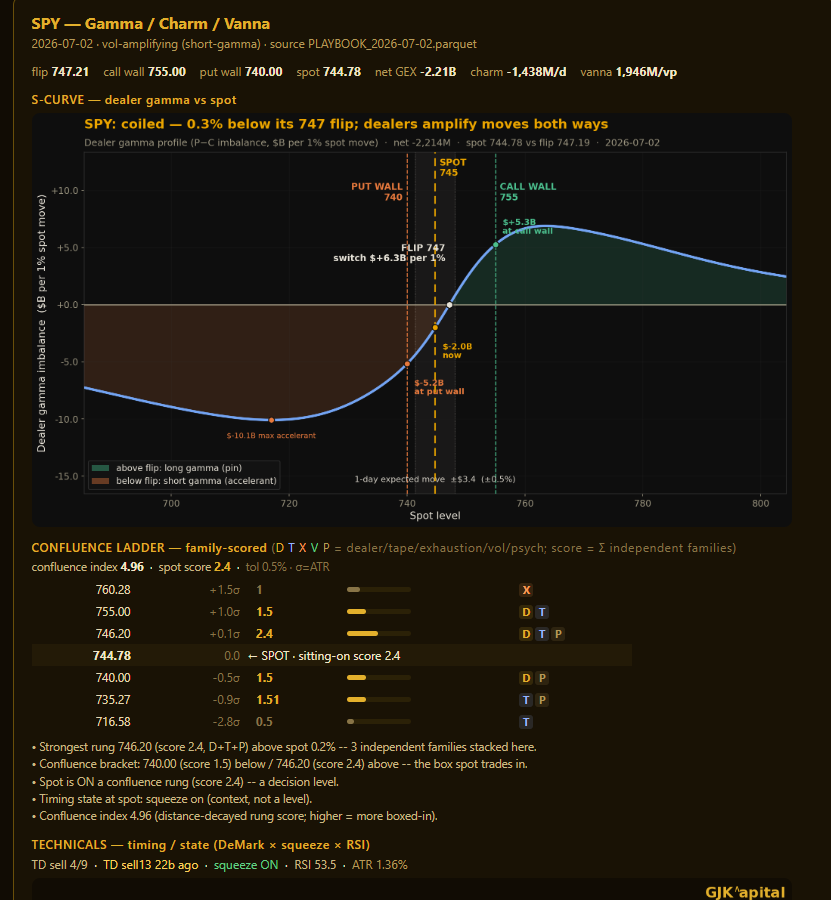Click the 'Strongest rung 746.20' bullet note
Screen dimensions: 831x900
coord(284,747)
